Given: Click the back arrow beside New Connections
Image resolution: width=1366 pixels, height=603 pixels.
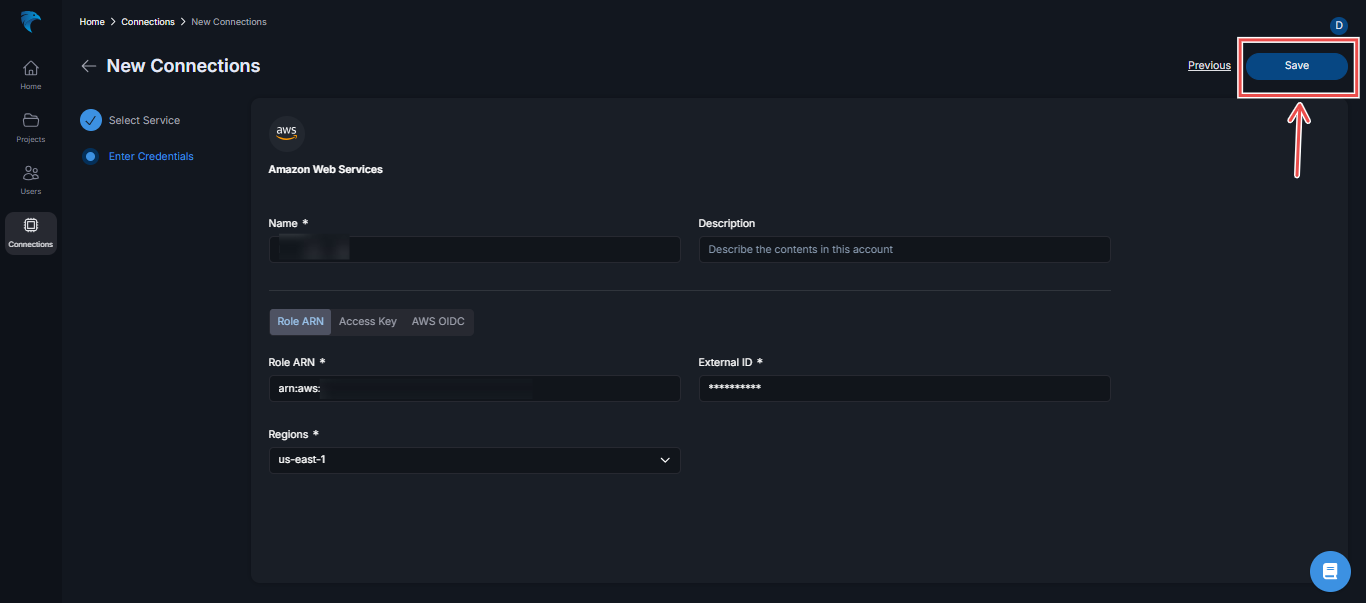Looking at the screenshot, I should [x=89, y=66].
